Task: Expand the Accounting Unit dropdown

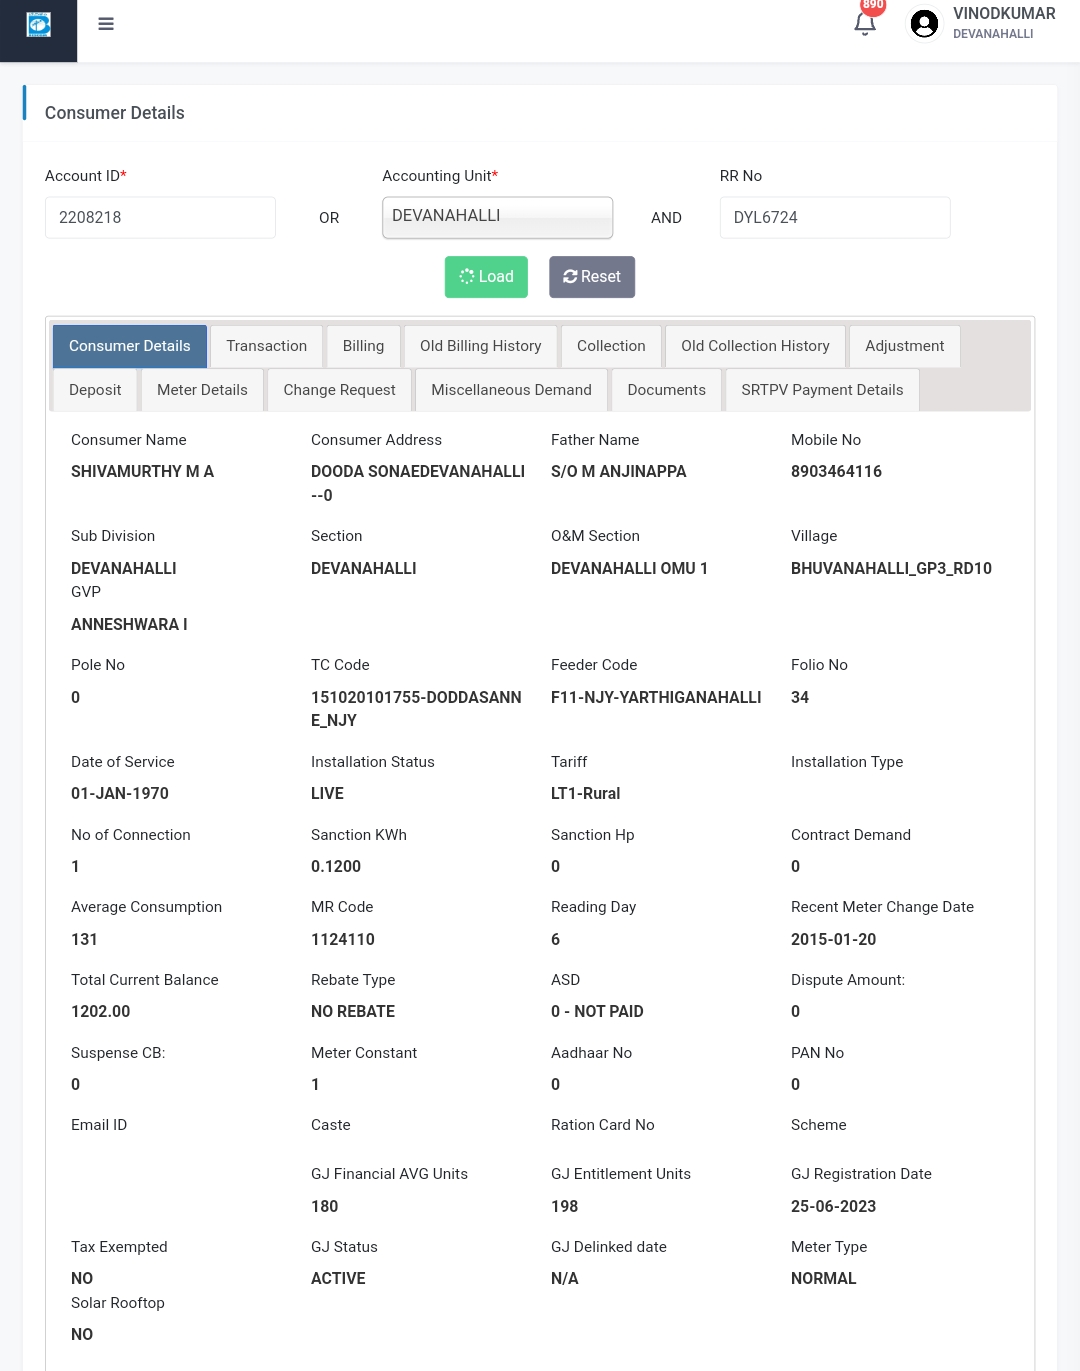Action: pyautogui.click(x=497, y=217)
